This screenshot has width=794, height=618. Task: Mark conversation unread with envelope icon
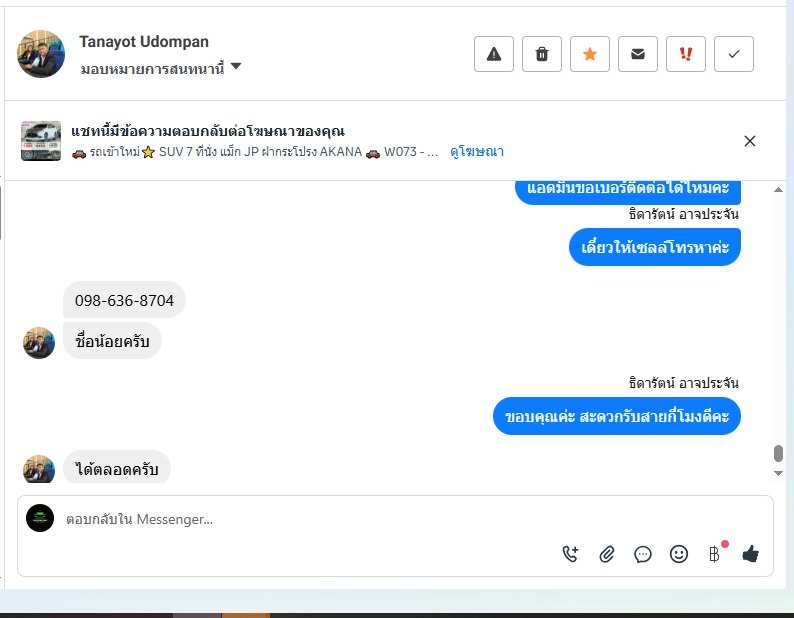coord(638,54)
